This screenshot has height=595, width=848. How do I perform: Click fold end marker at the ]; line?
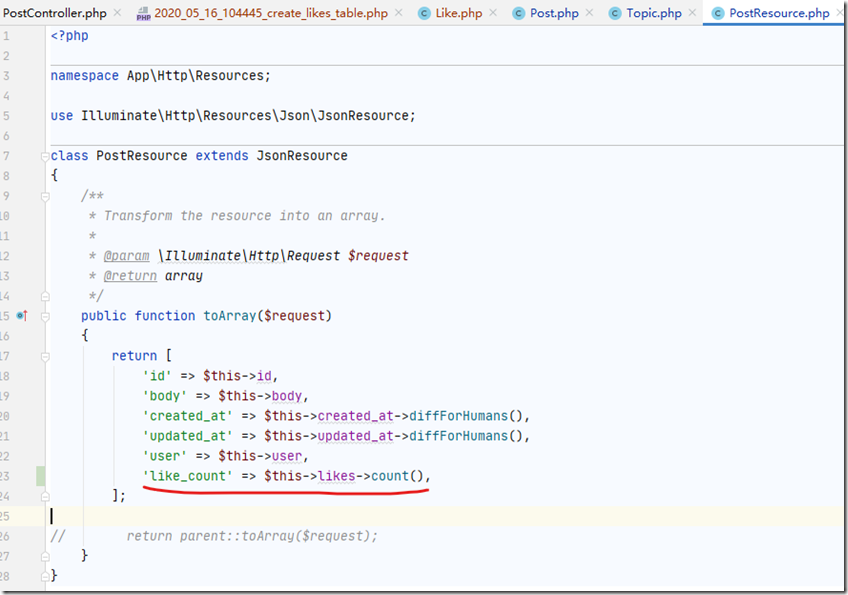[45, 496]
